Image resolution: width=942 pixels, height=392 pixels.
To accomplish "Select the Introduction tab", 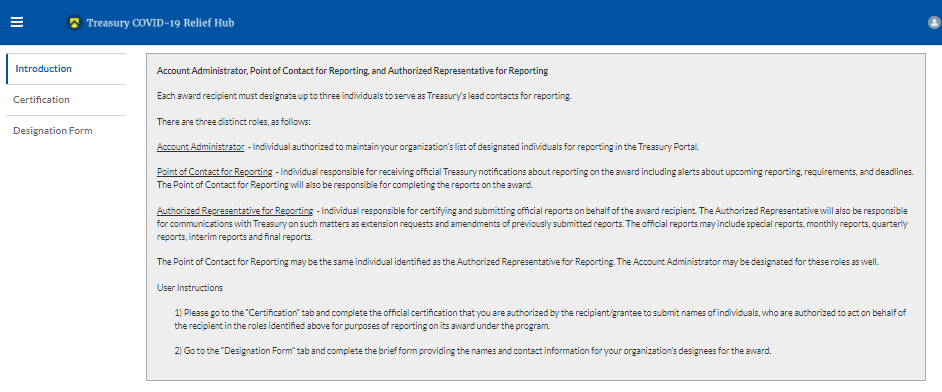I will point(66,69).
